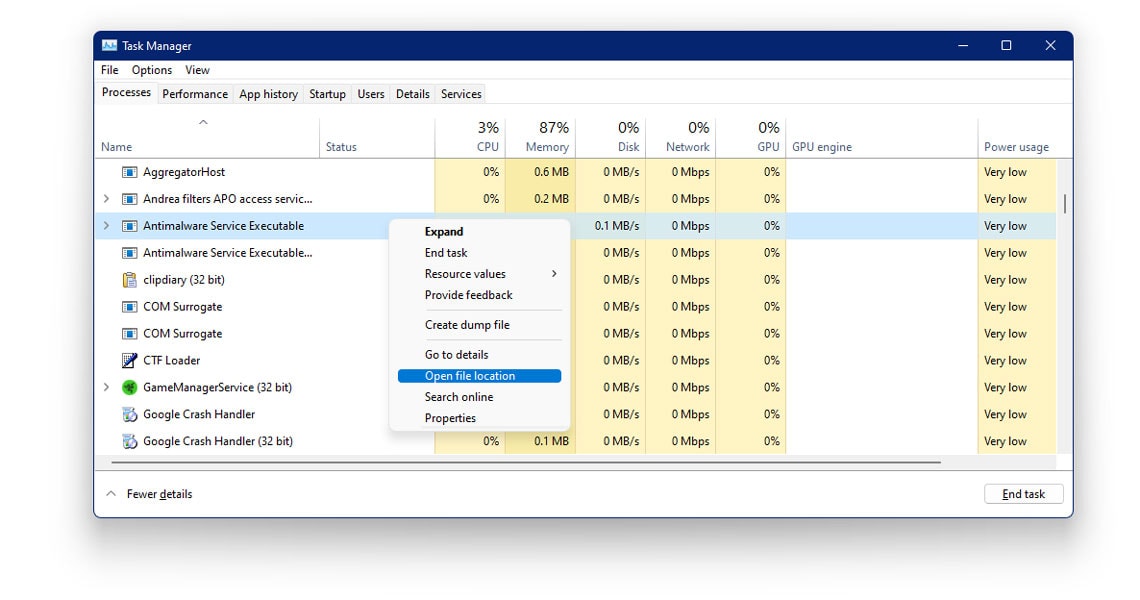Viewport: 1140px width, 600px height.
Task: Click the AggregatorHost process icon
Action: (x=131, y=171)
